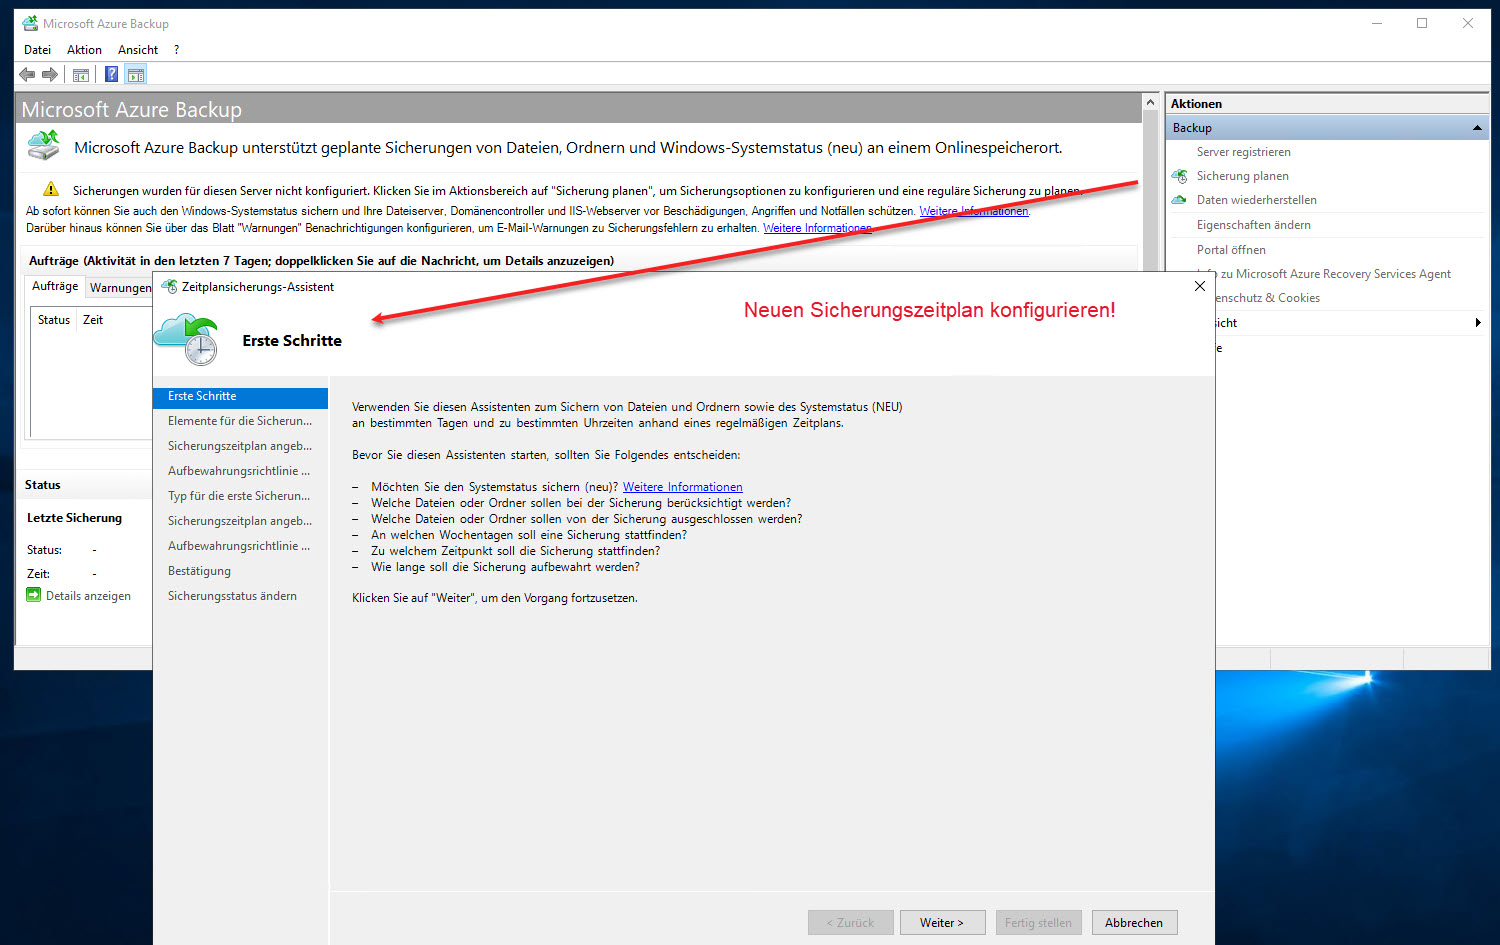The width and height of the screenshot is (1500, 945).
Task: Open the Datei menu
Action: (x=37, y=49)
